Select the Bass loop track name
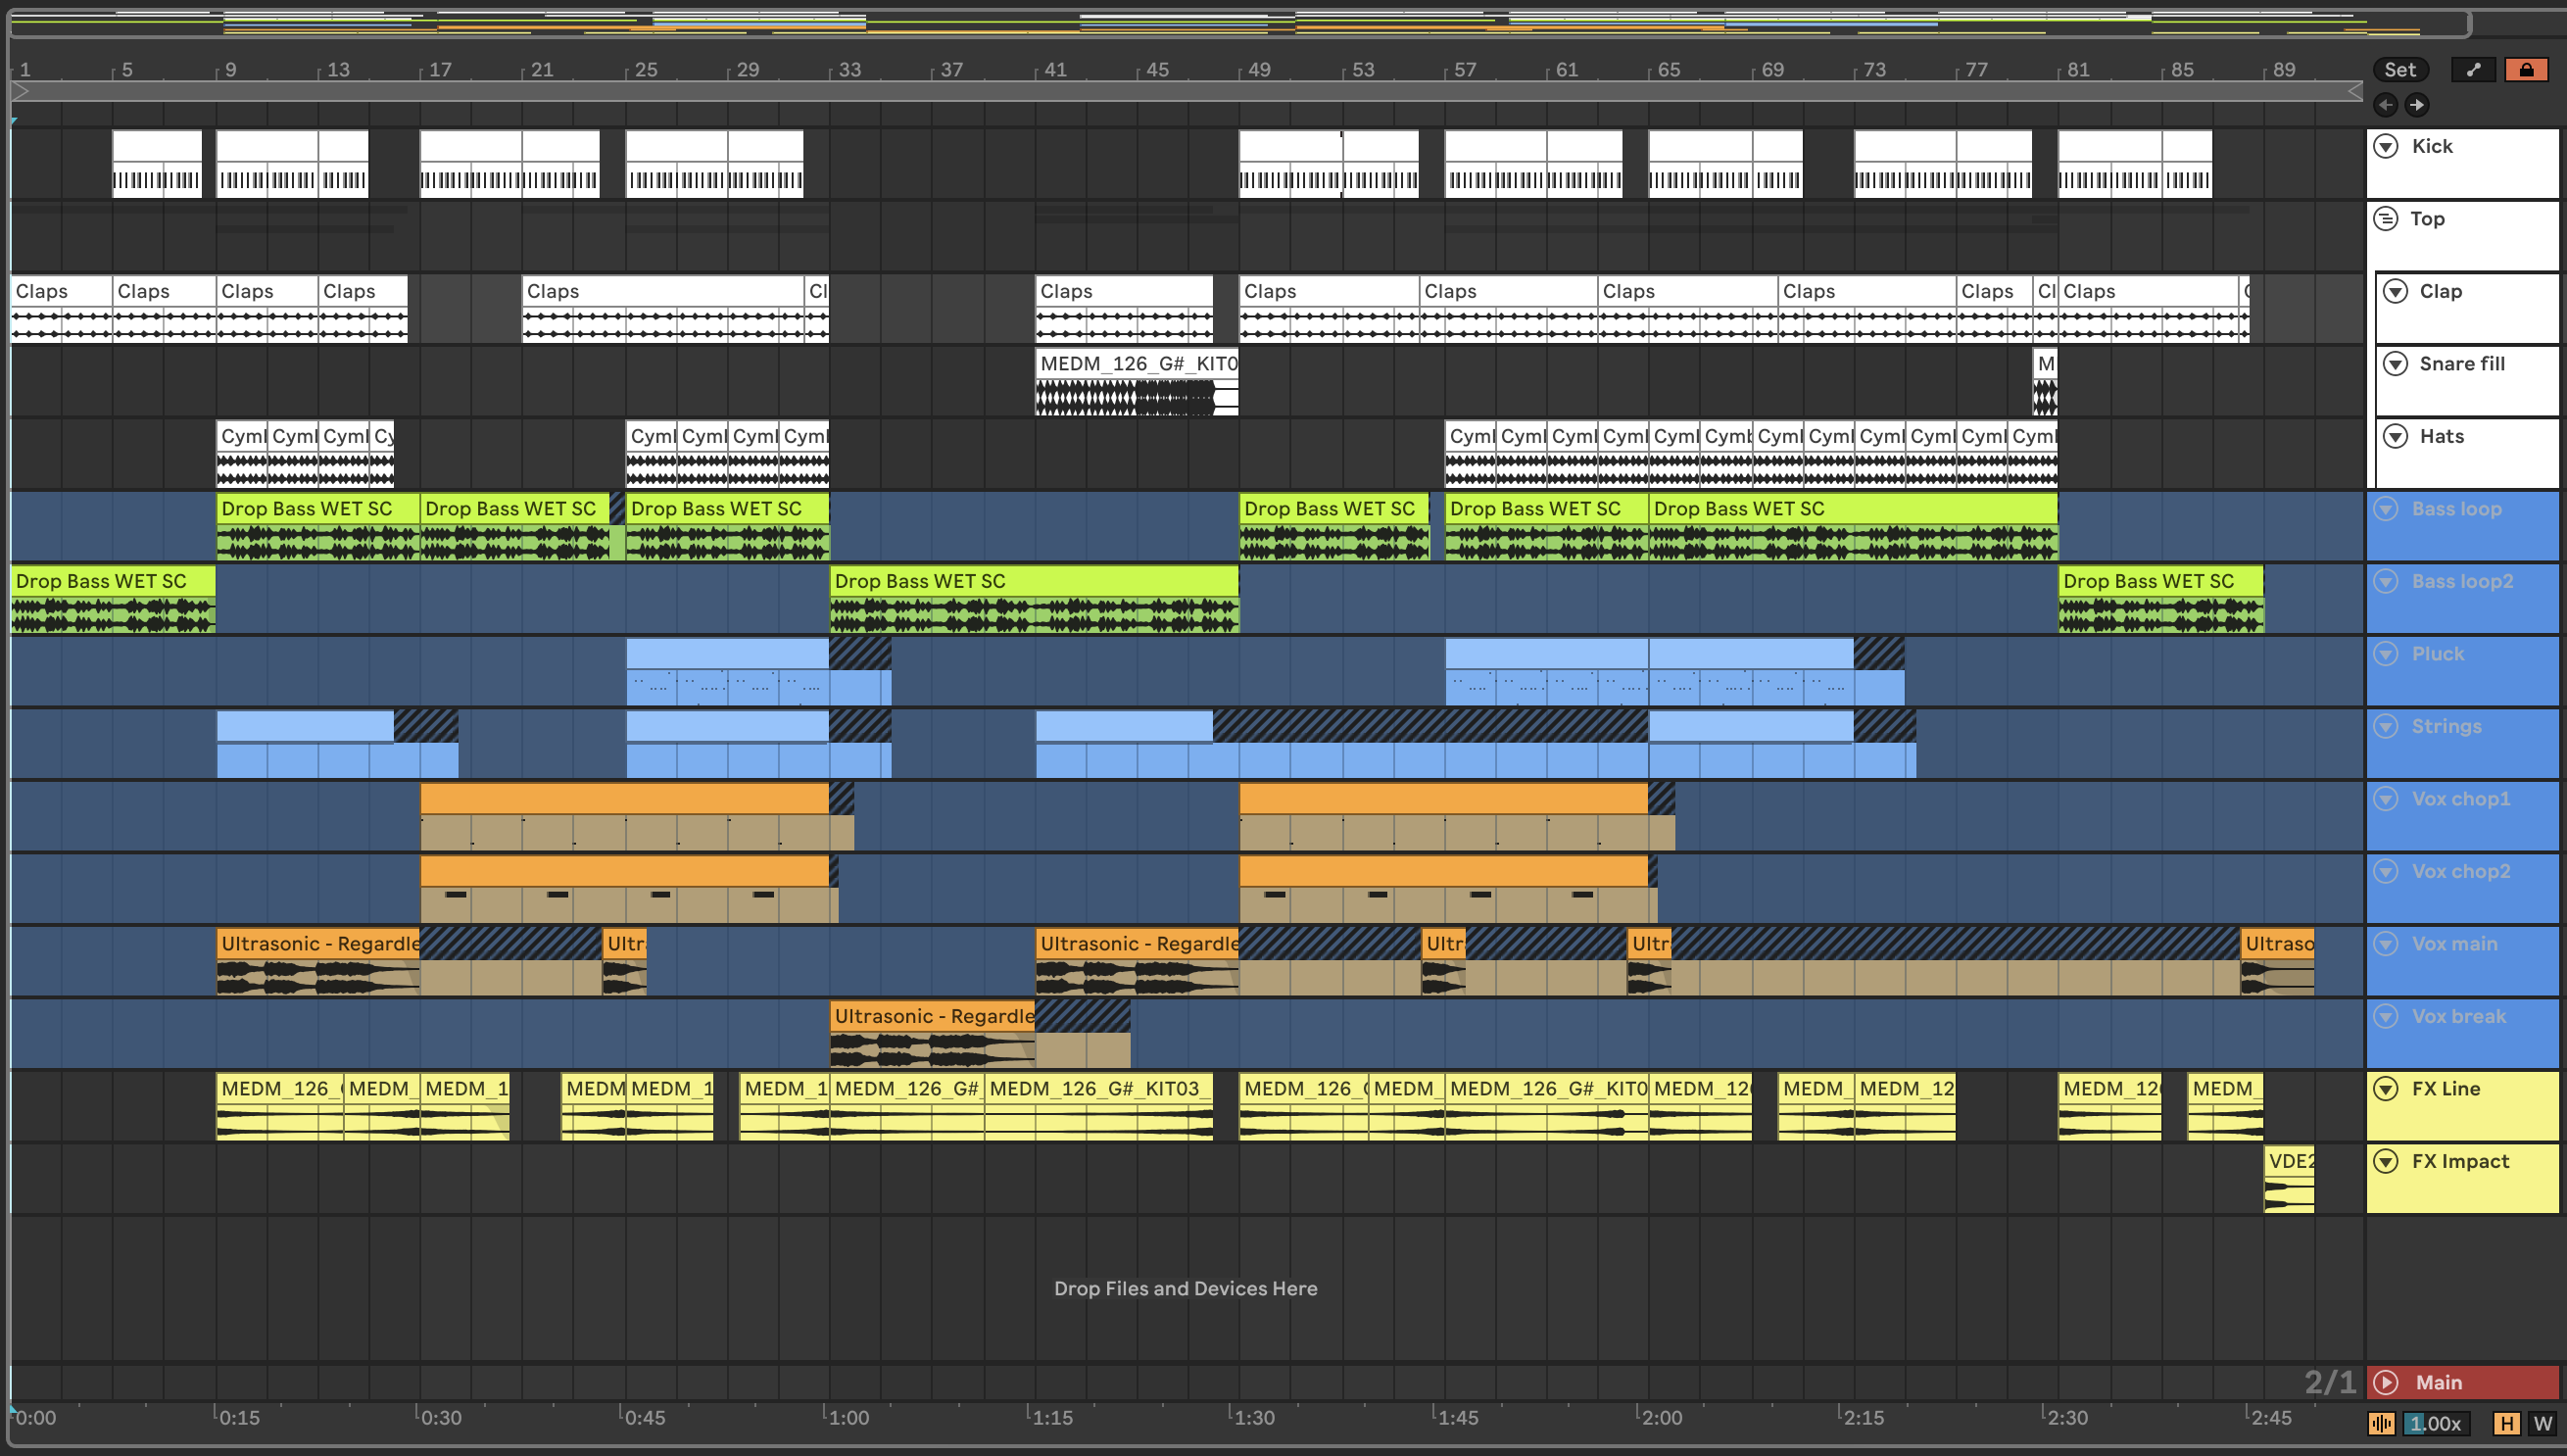Viewport: 2567px width, 1456px height. (x=2457, y=509)
